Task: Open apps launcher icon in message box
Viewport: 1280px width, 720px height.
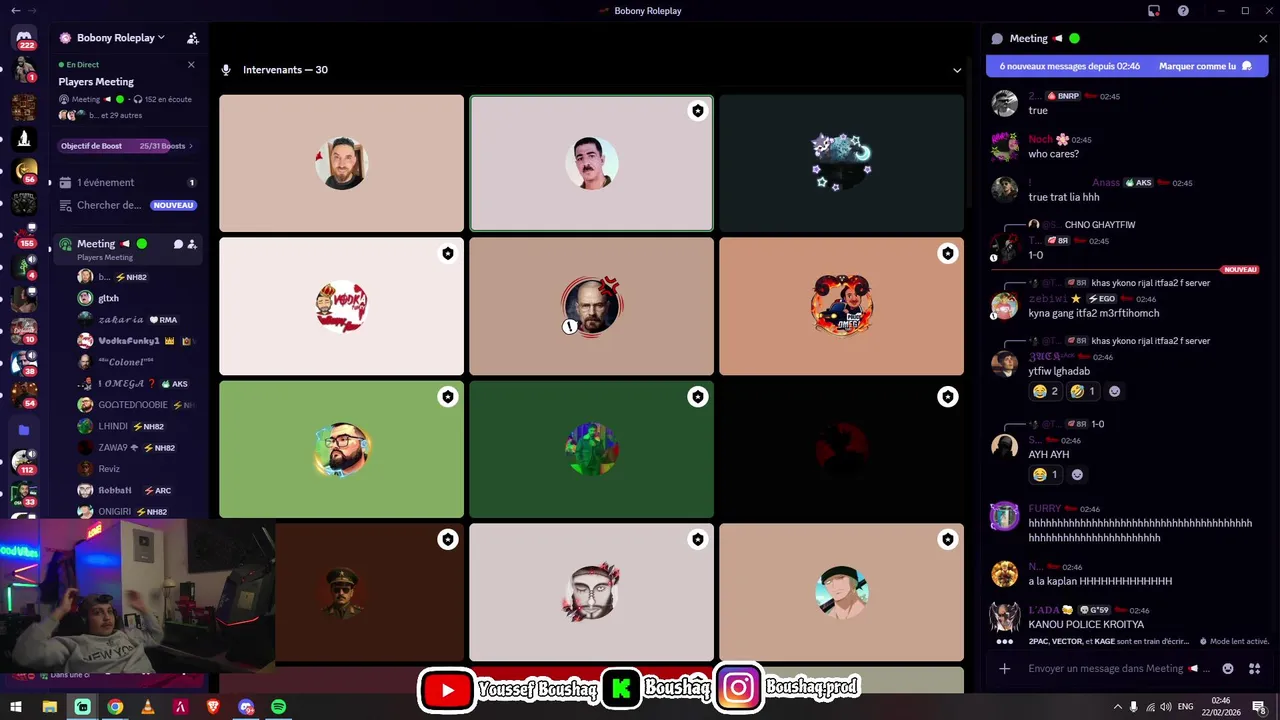Action: 1255,668
